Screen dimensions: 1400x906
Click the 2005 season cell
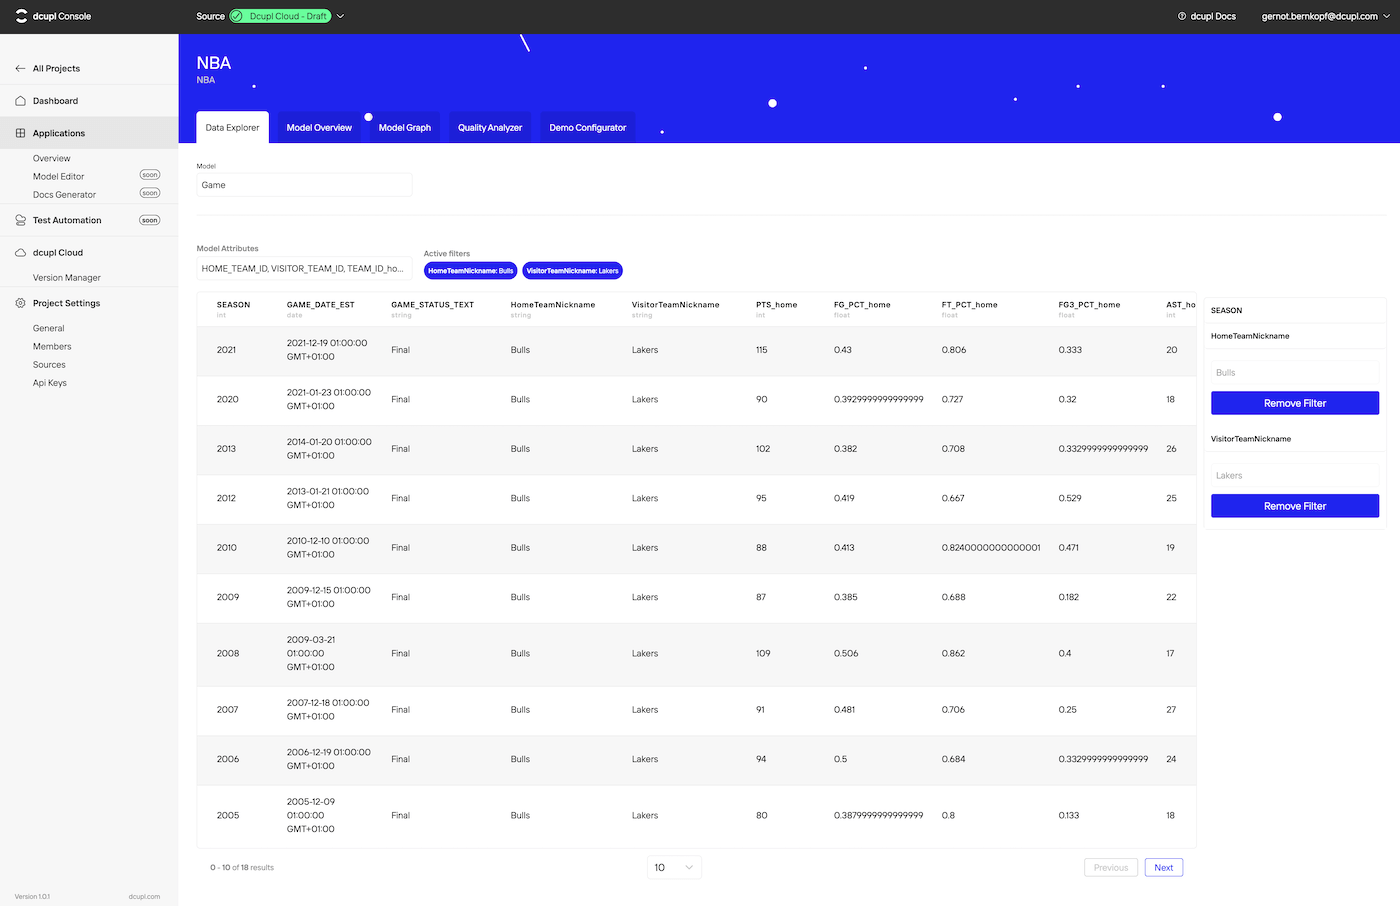[x=228, y=815]
